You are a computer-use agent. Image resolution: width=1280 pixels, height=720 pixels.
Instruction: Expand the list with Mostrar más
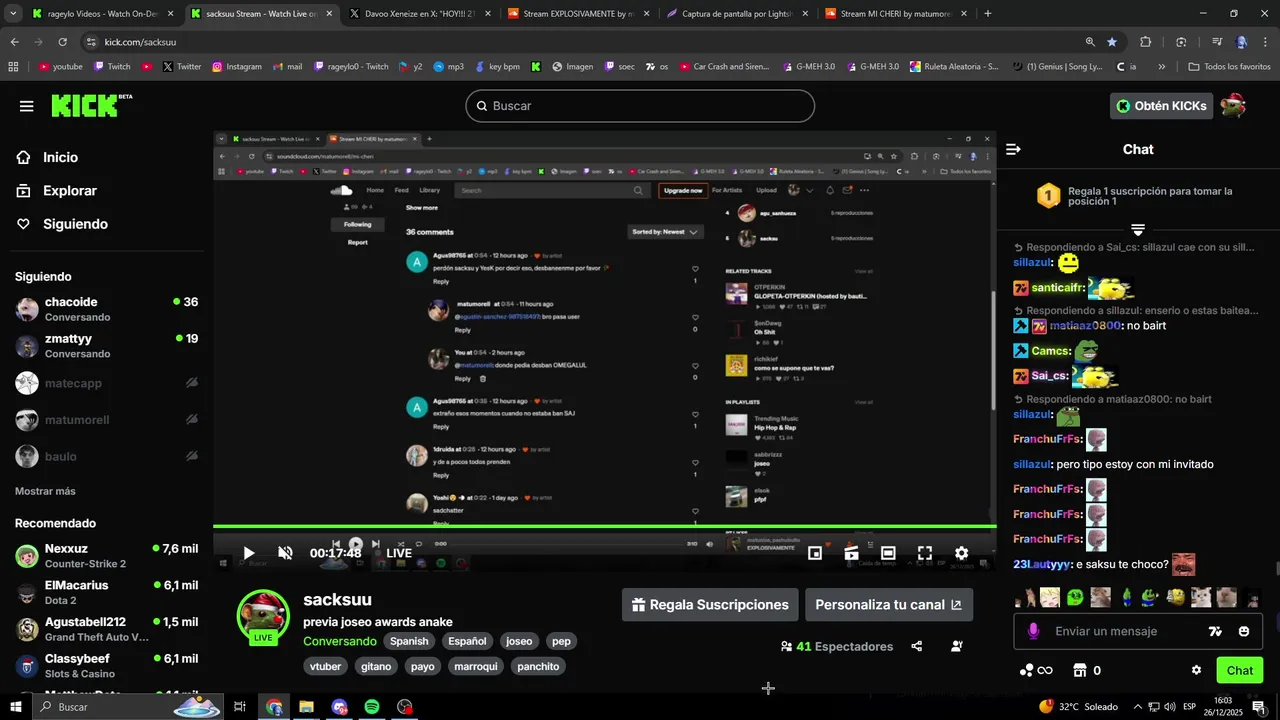pos(45,491)
